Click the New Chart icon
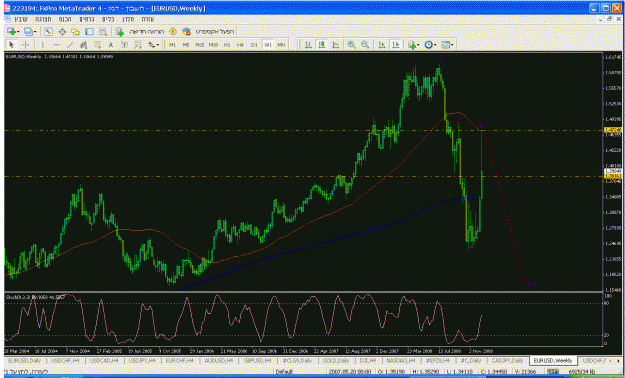Viewport: 625px width, 378px height. [x=11, y=32]
